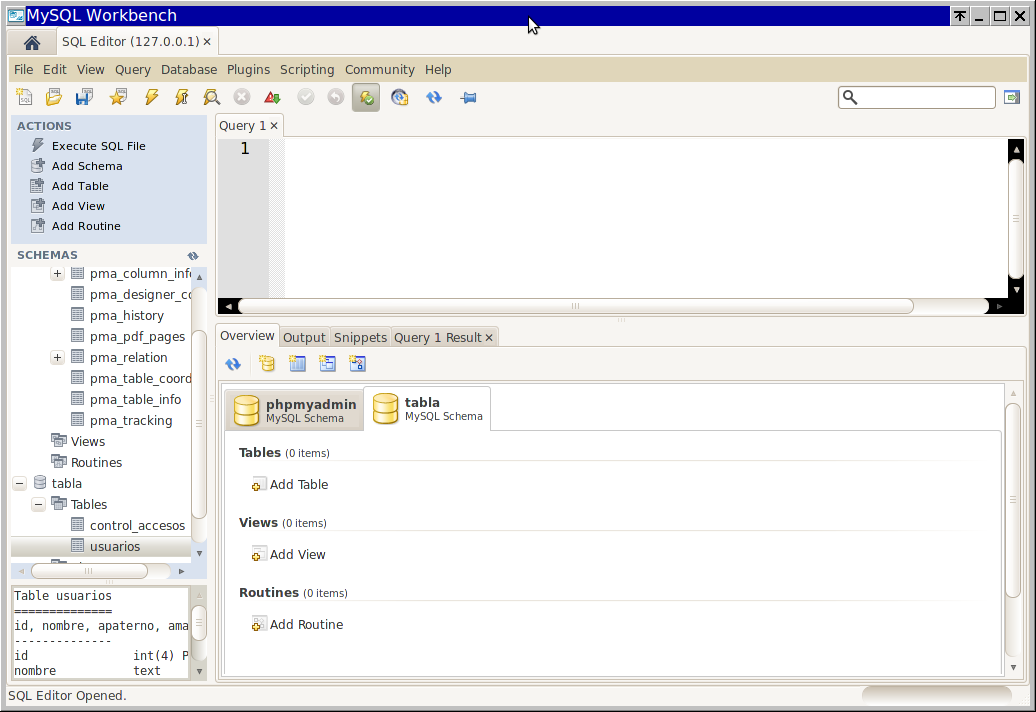Create a new SQL script tab
1036x712 pixels.
(x=24, y=97)
